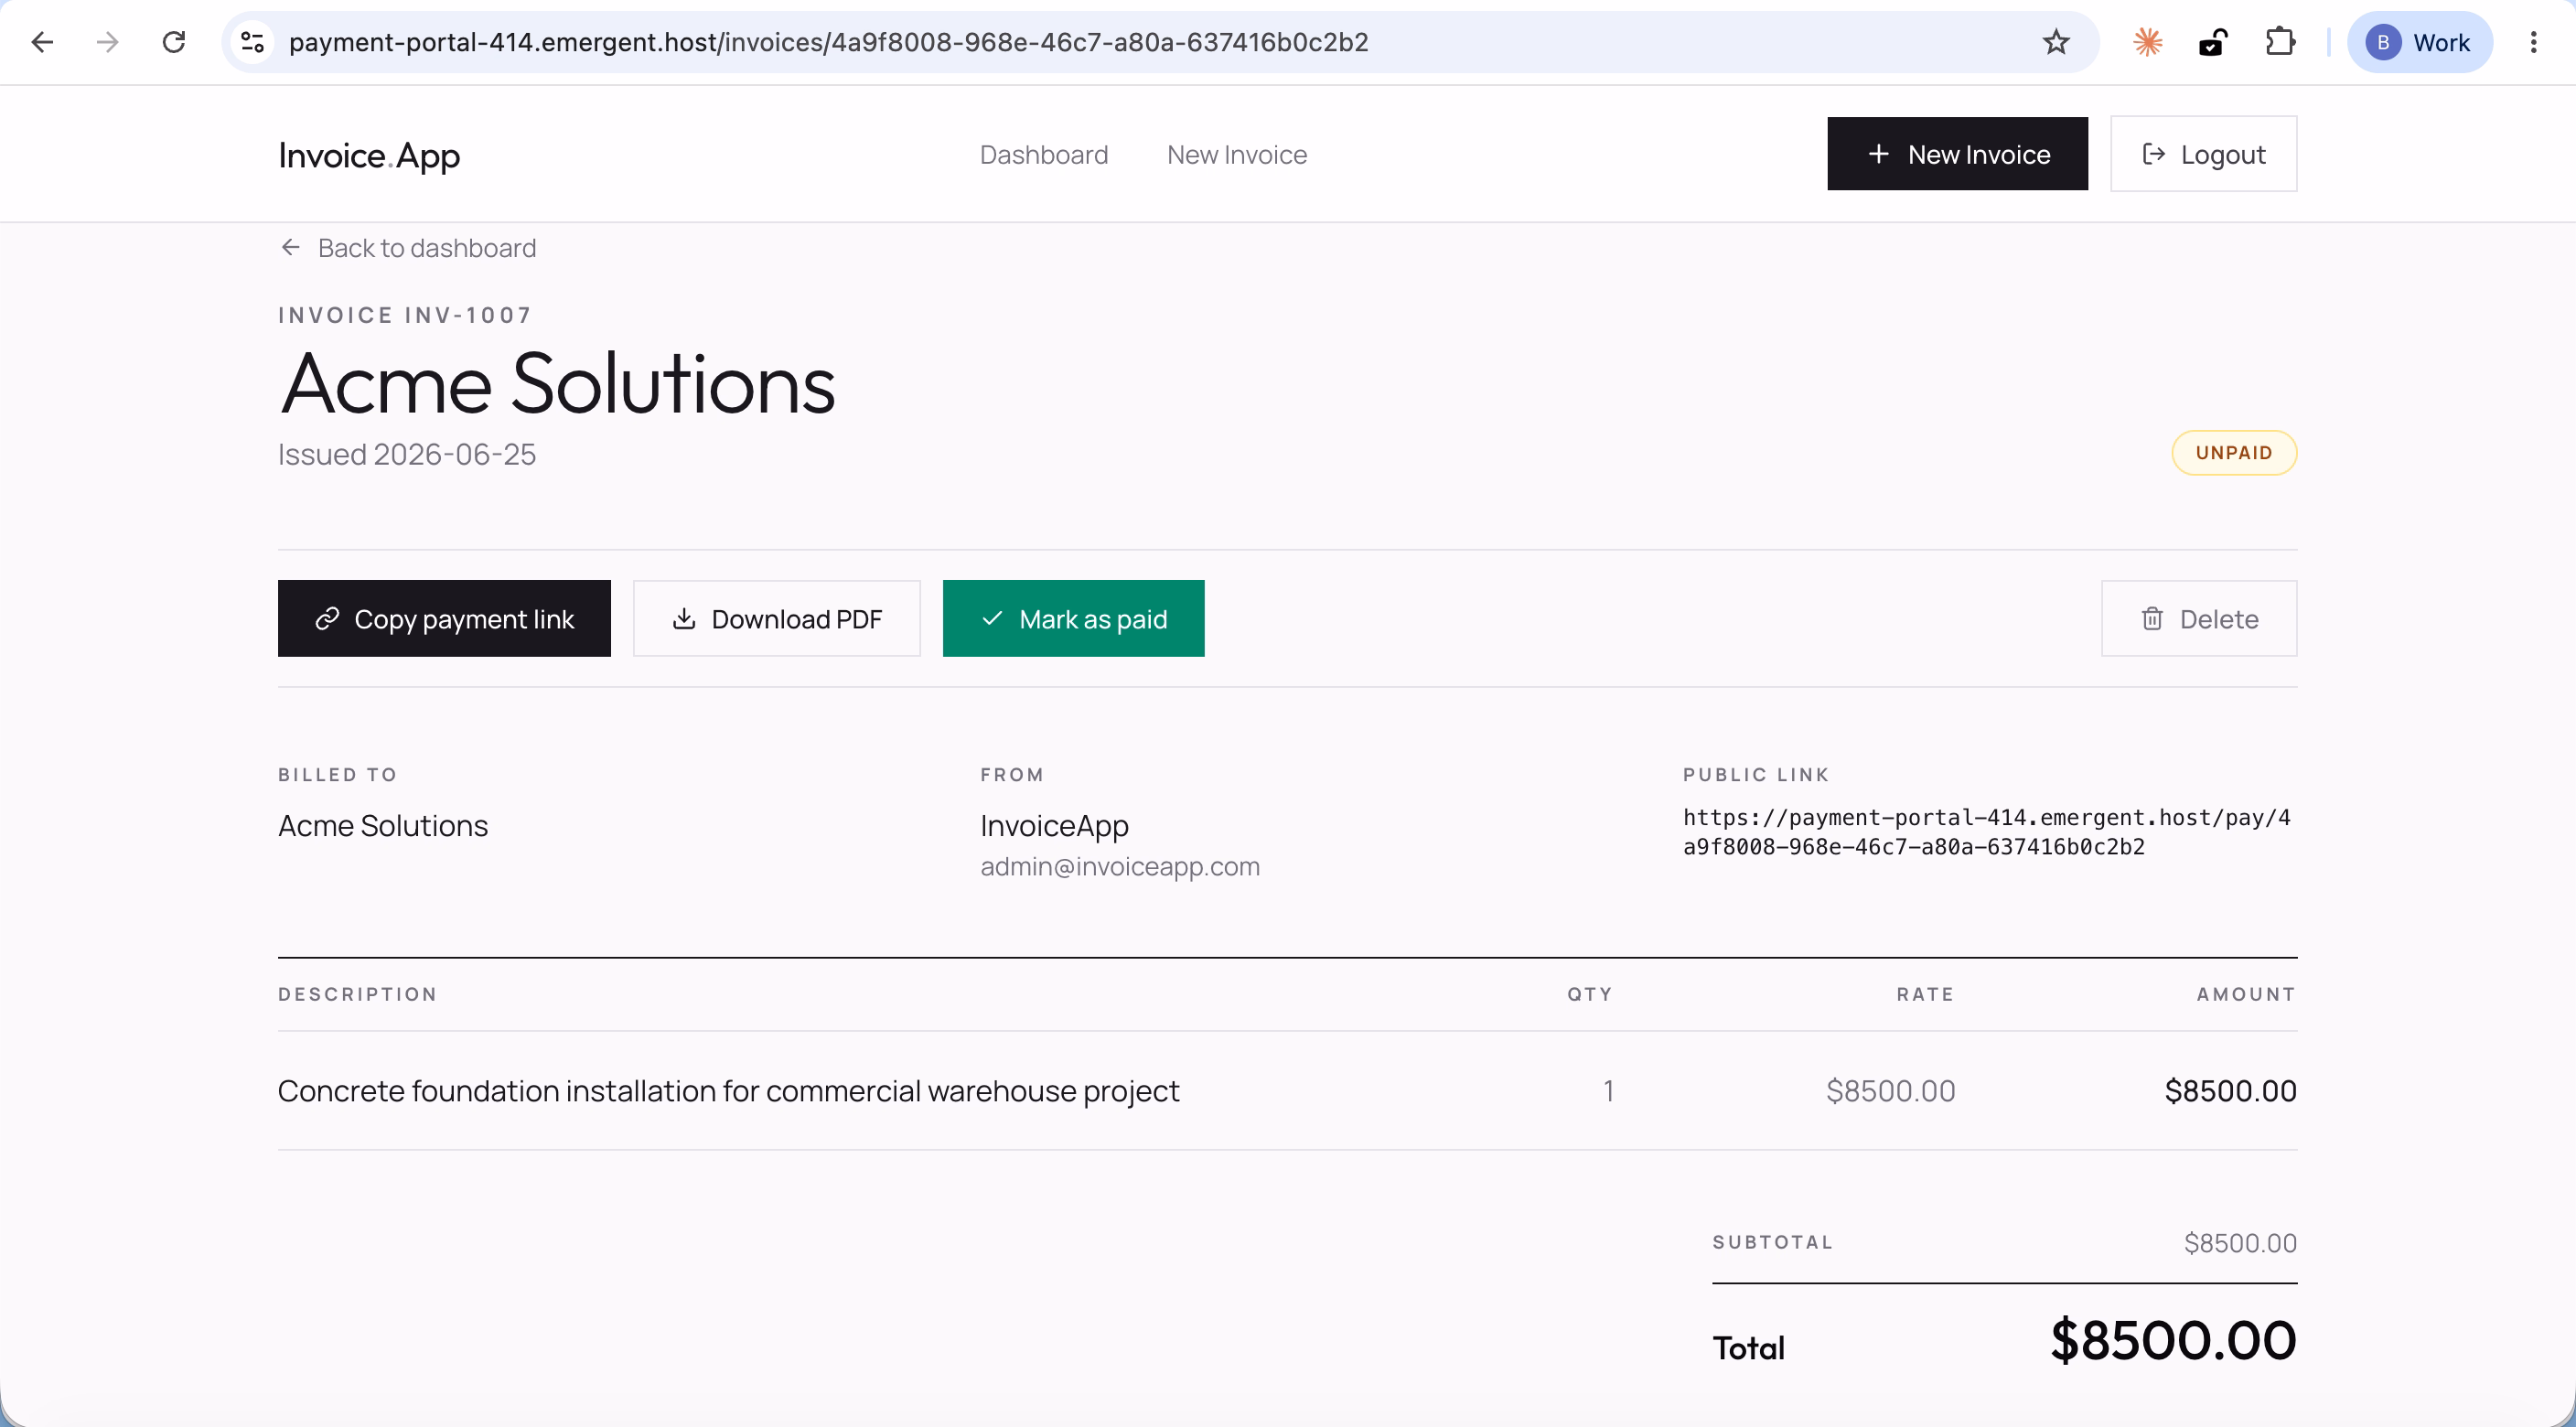2576x1427 pixels.
Task: Click the InvoiceApp sender name
Action: tap(1054, 826)
